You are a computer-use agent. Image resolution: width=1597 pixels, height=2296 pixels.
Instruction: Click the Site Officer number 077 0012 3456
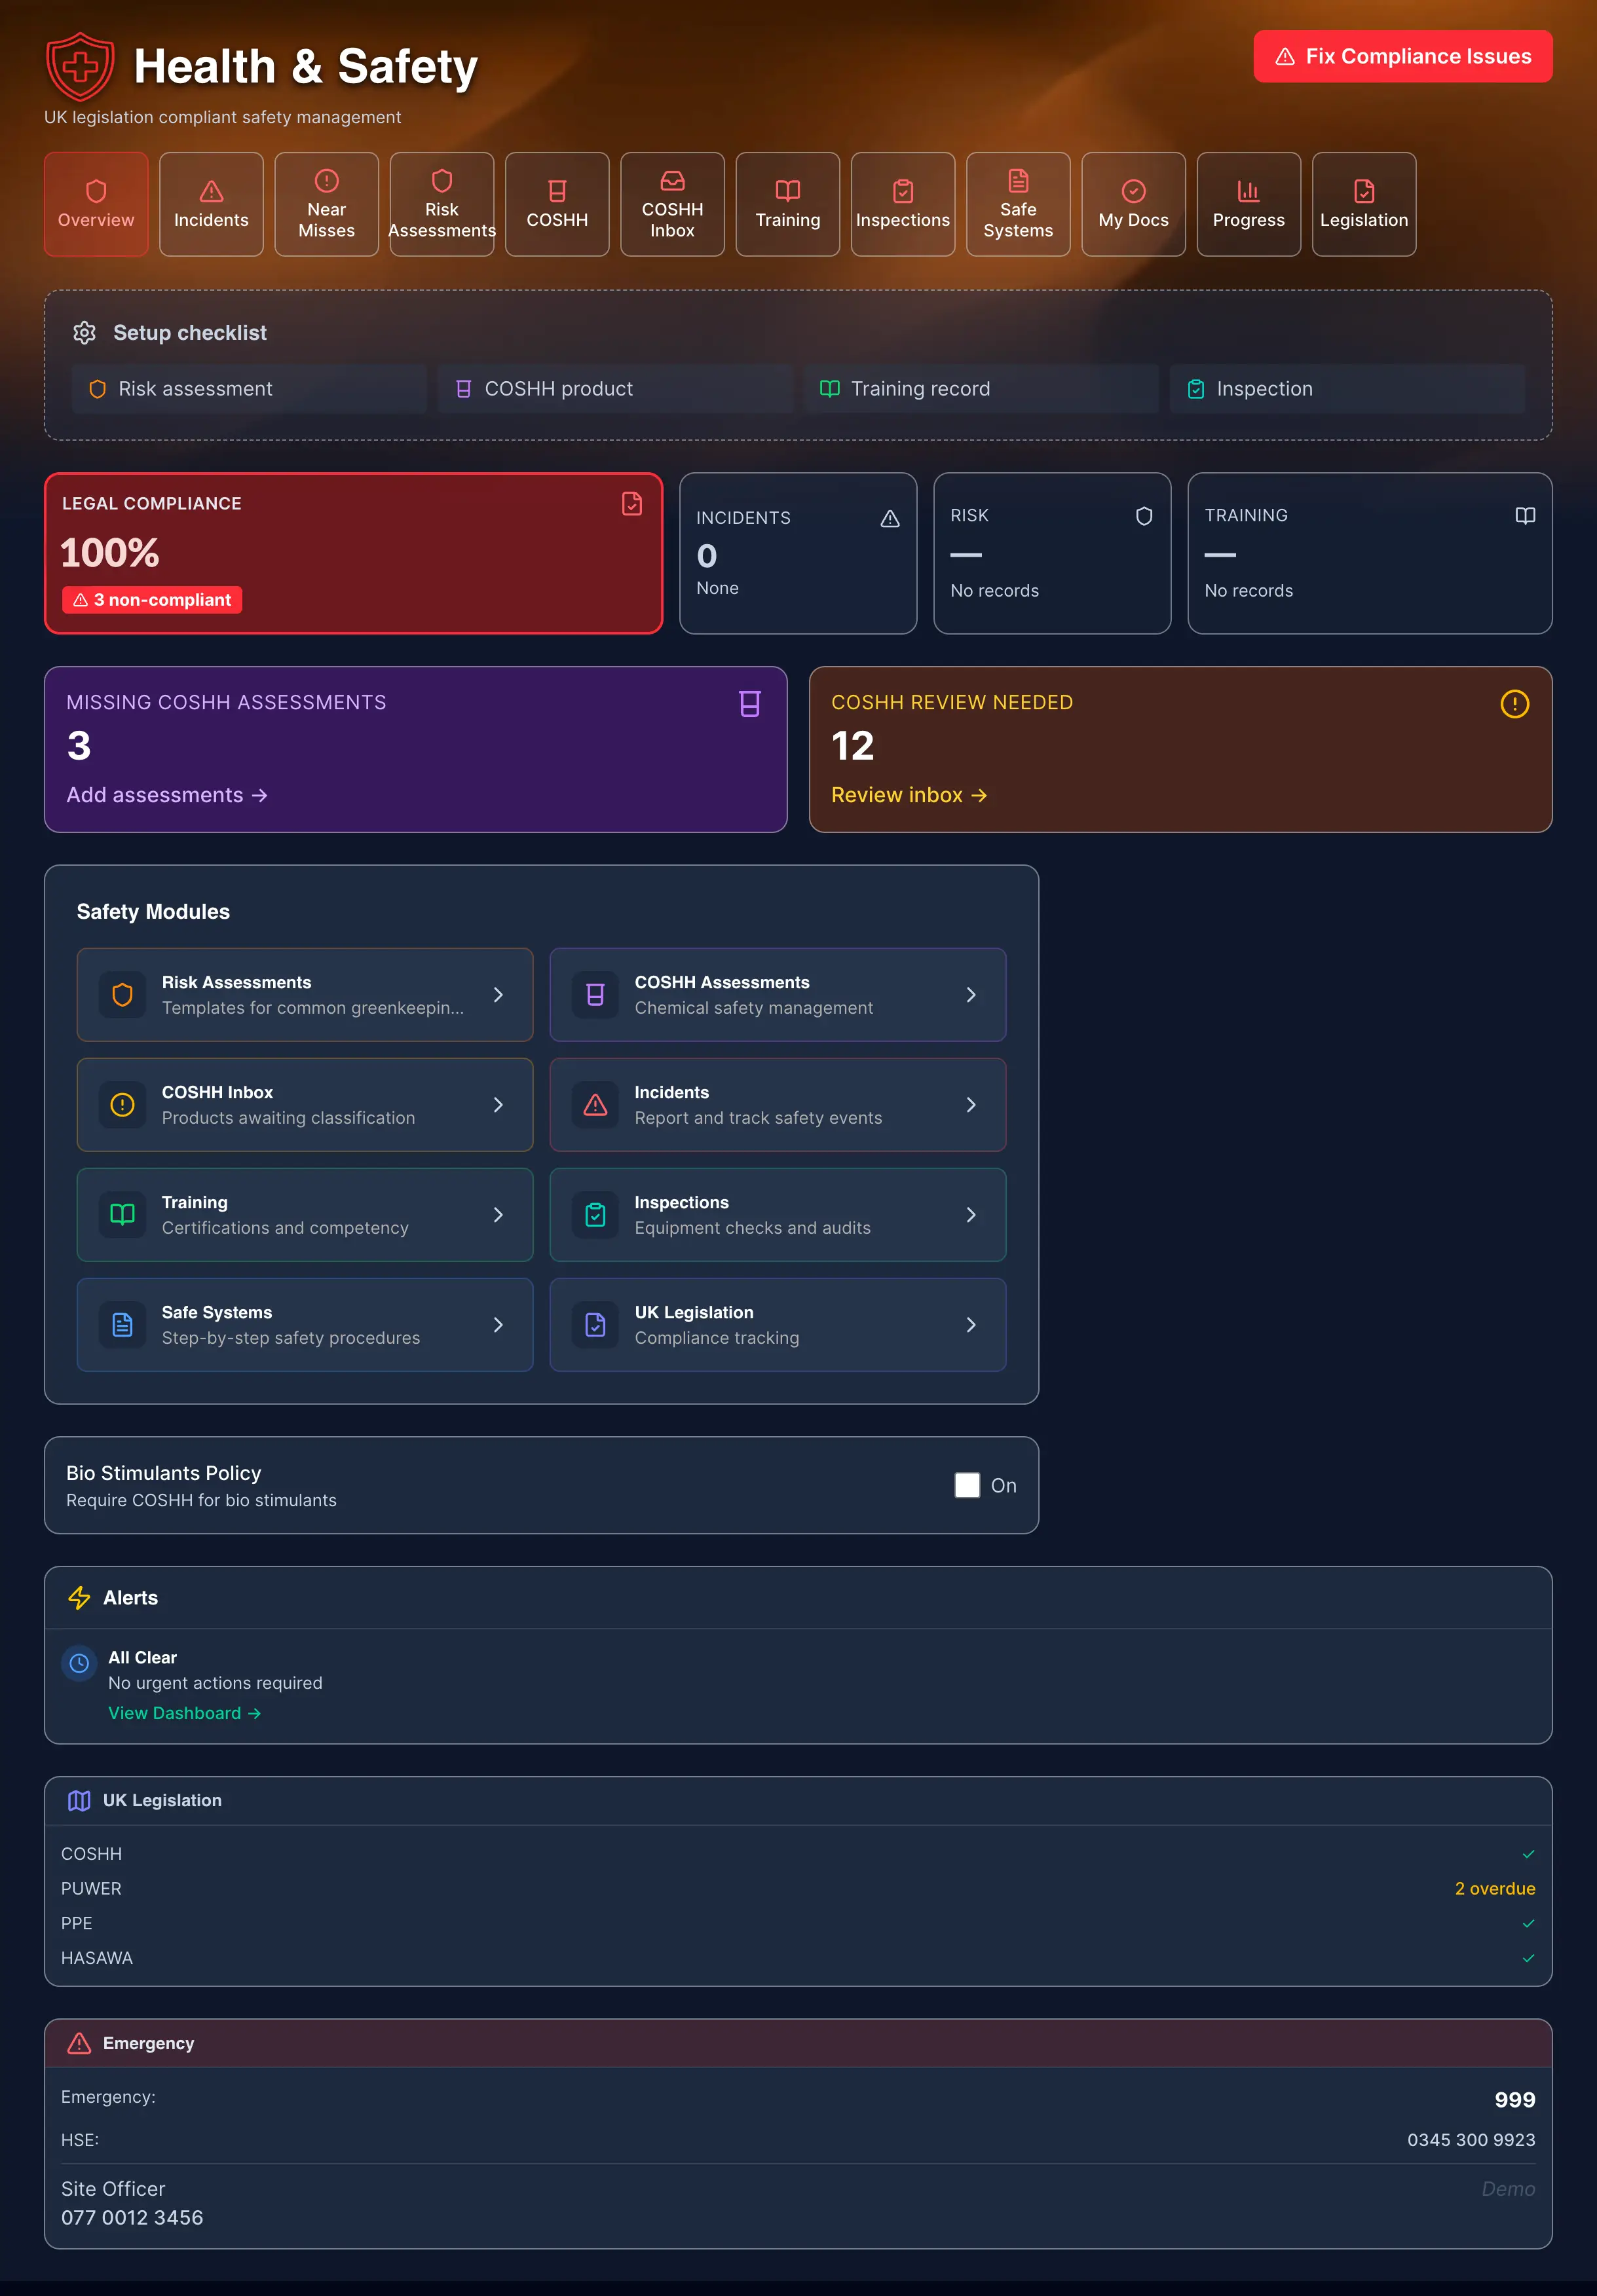pos(132,2217)
